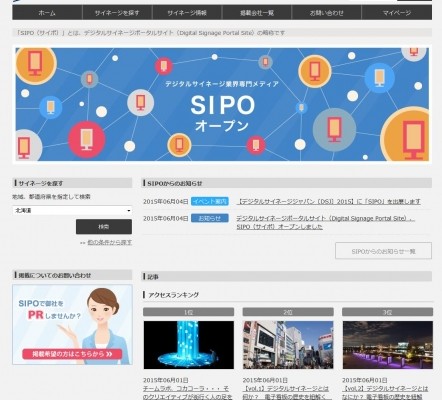The height and width of the screenshot is (400, 442).
Task: Click the 3位 rank label
Action: pyautogui.click(x=388, y=312)
